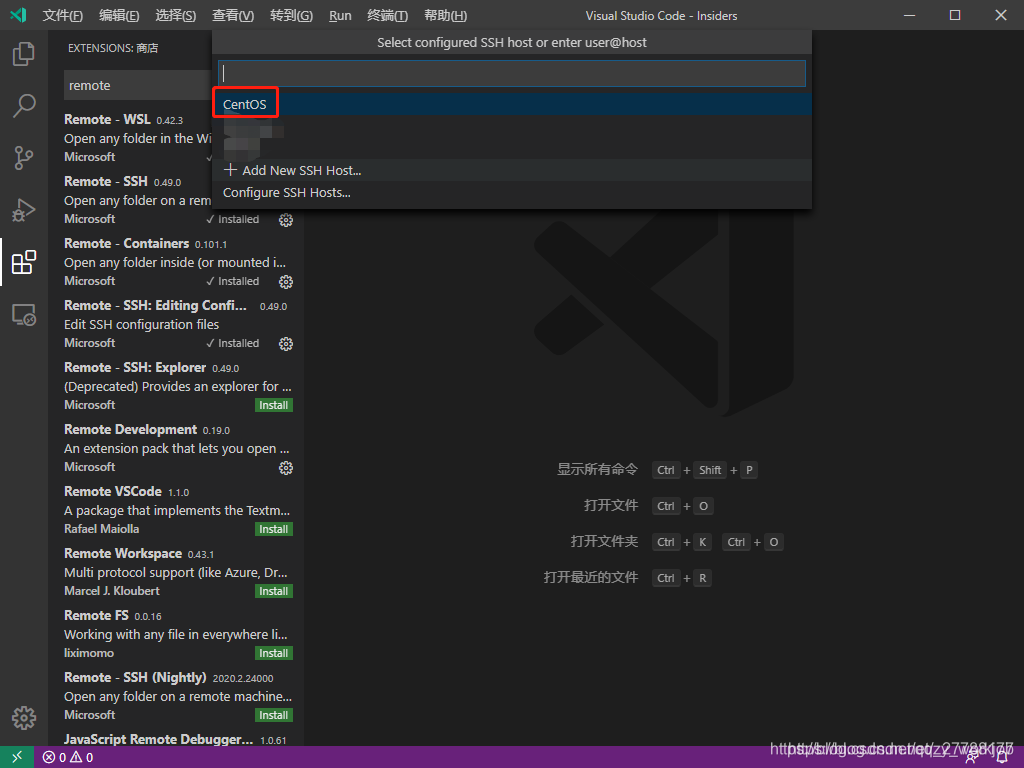Focus the SSH host input box
This screenshot has width=1024, height=768.
pyautogui.click(x=512, y=73)
